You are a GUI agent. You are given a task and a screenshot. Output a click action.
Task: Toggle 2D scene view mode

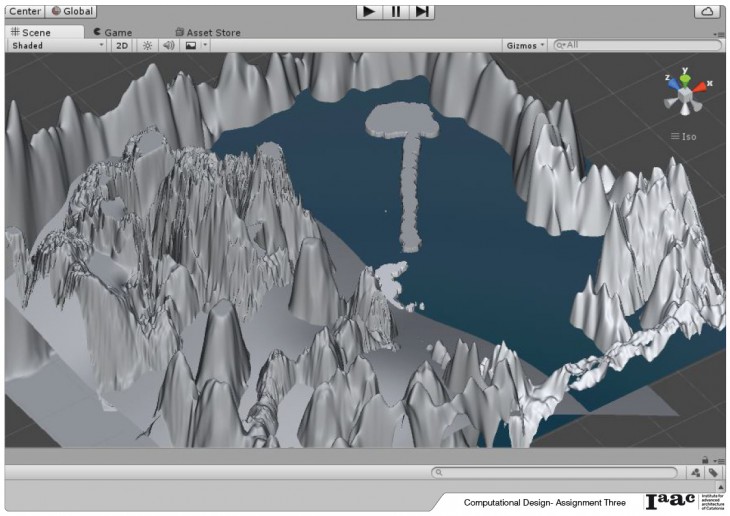121,45
